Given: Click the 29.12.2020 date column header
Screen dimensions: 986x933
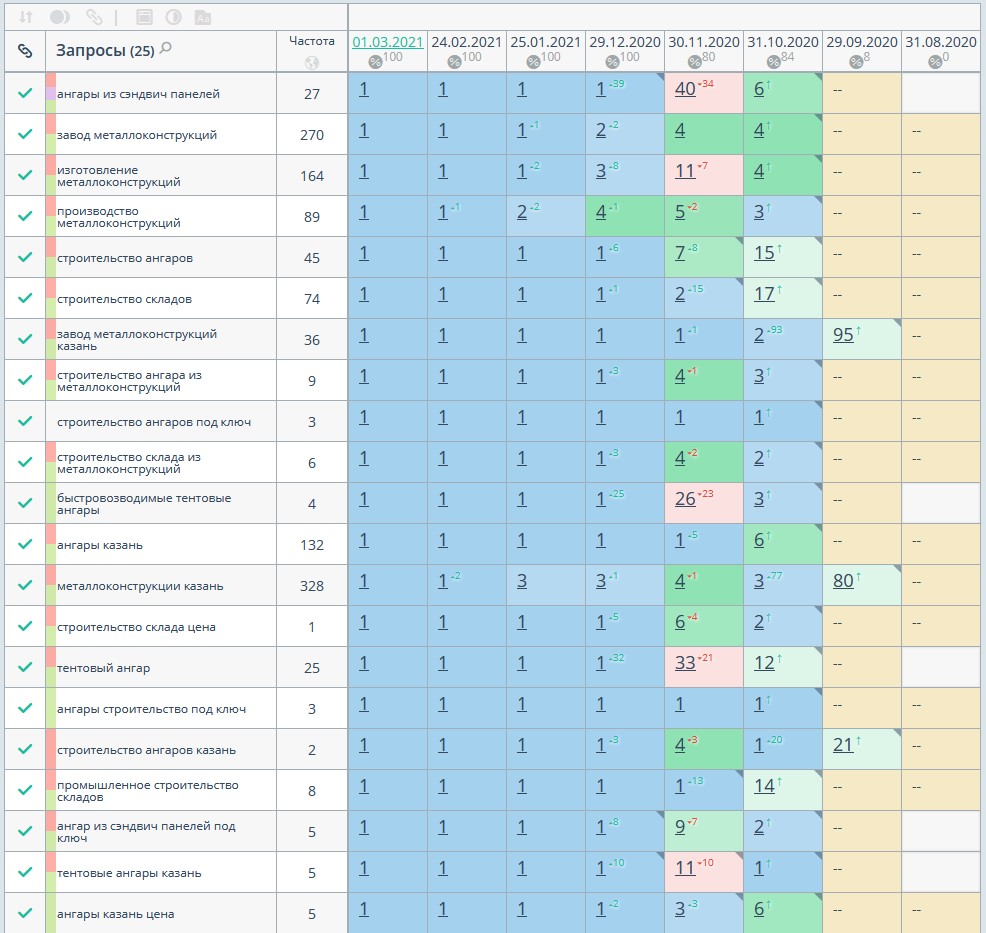Looking at the screenshot, I should coord(625,42).
